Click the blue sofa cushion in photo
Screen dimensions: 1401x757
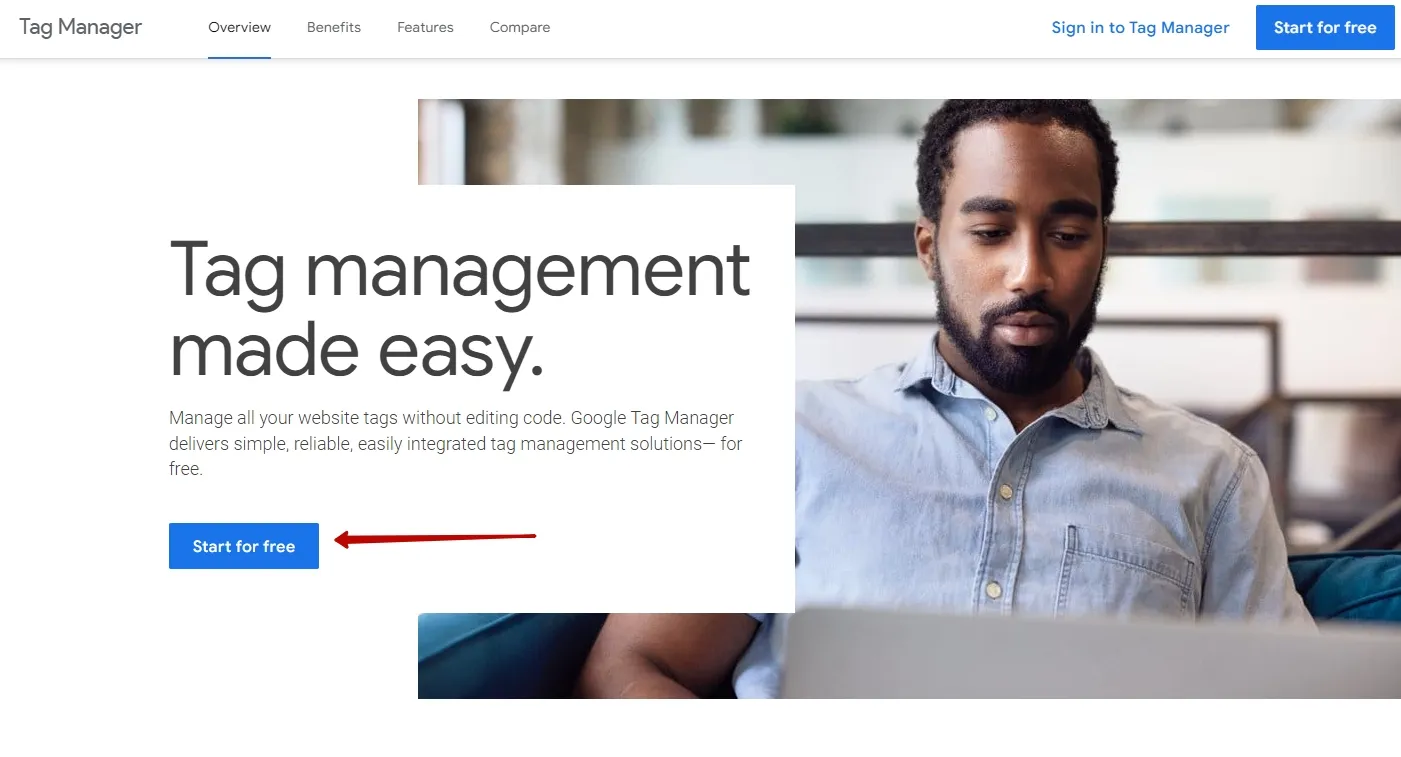[x=1350, y=585]
